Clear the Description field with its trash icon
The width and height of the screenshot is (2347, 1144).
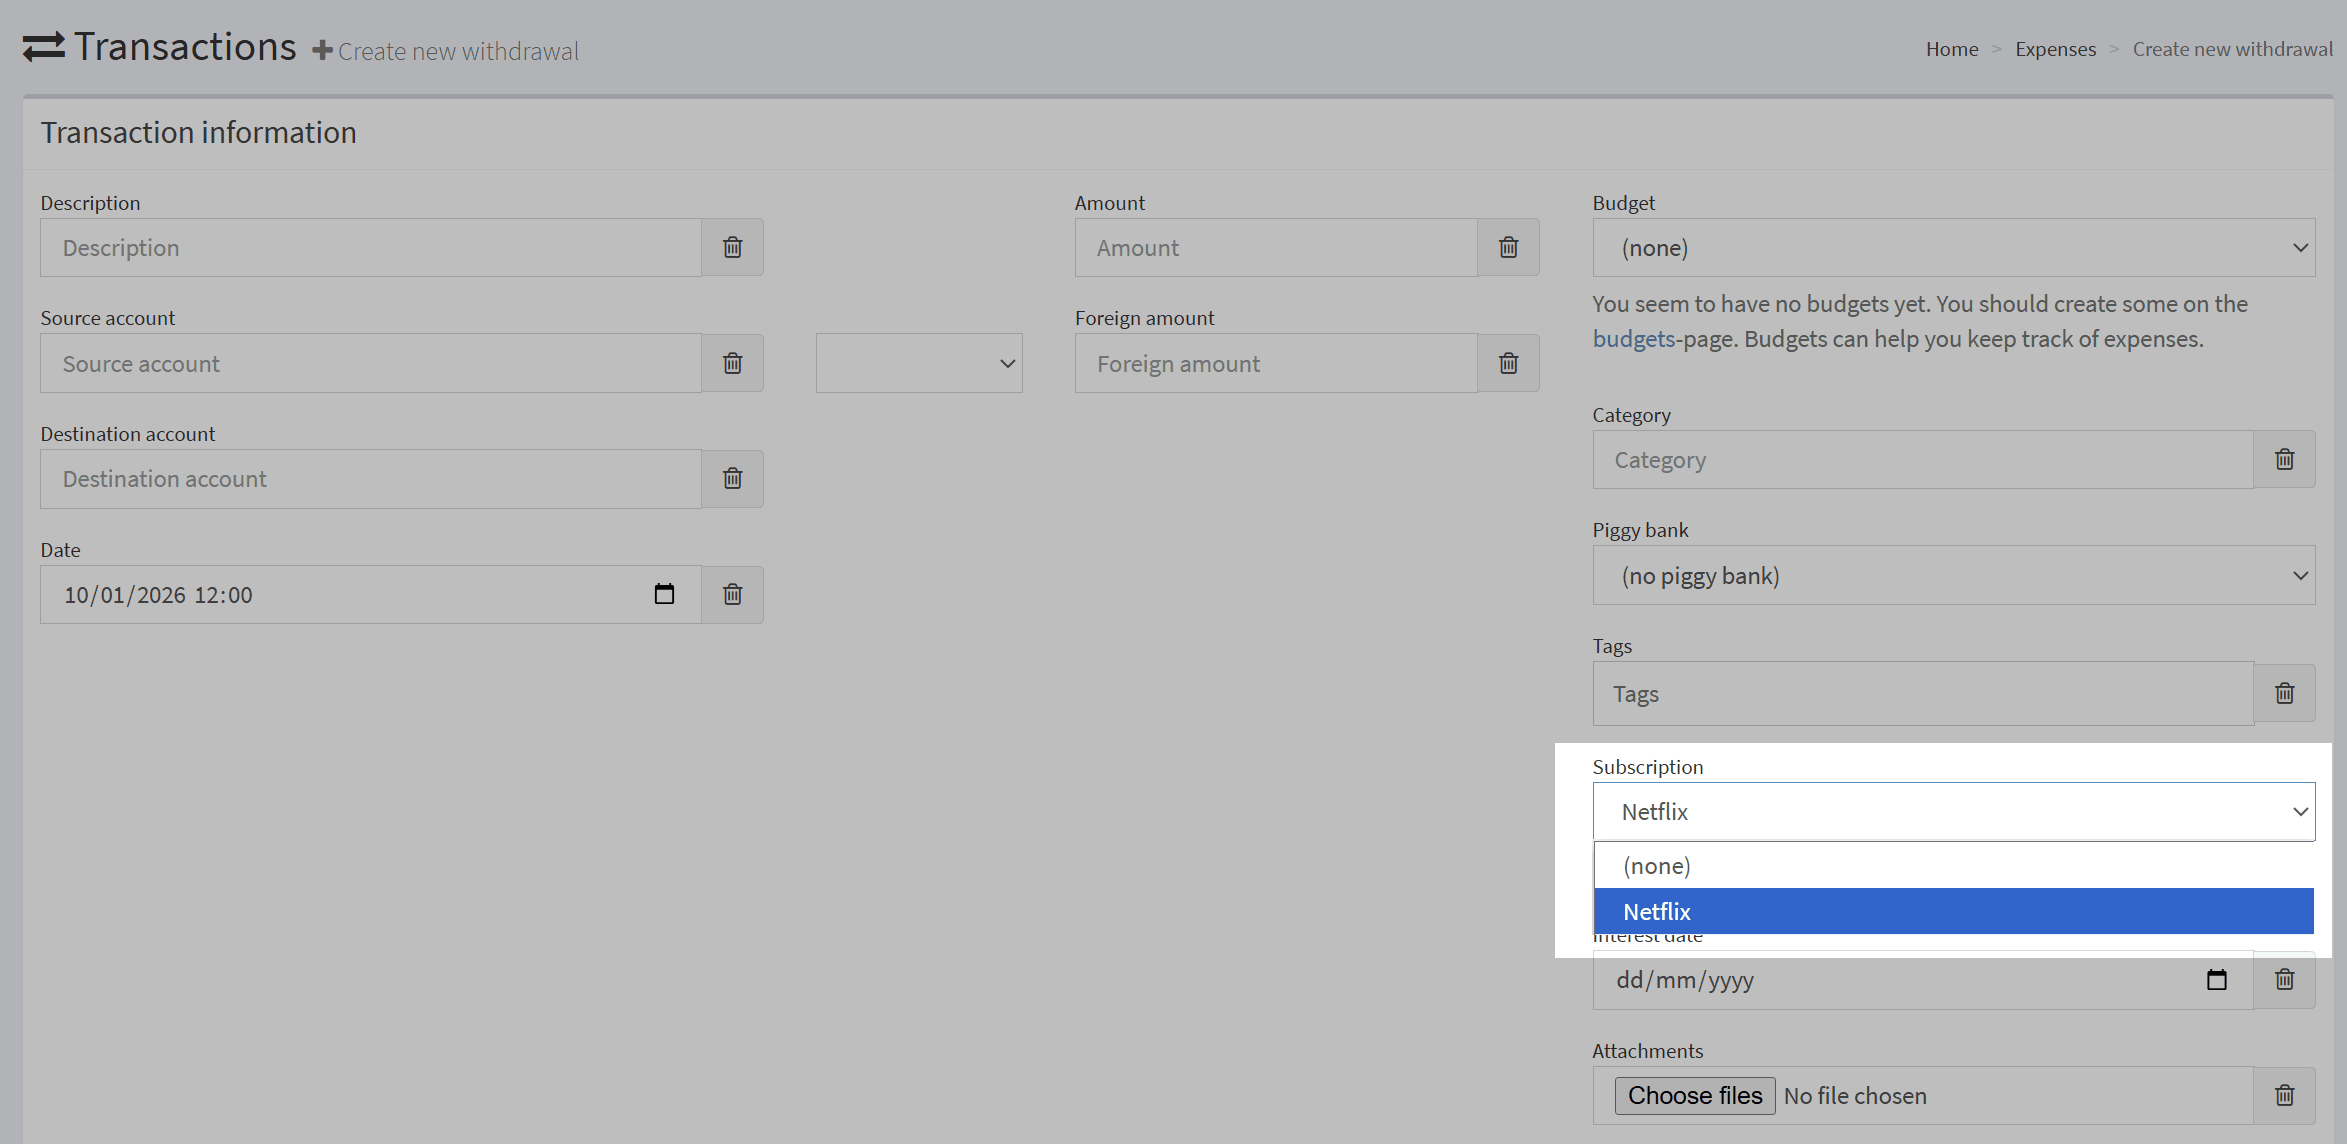[732, 247]
